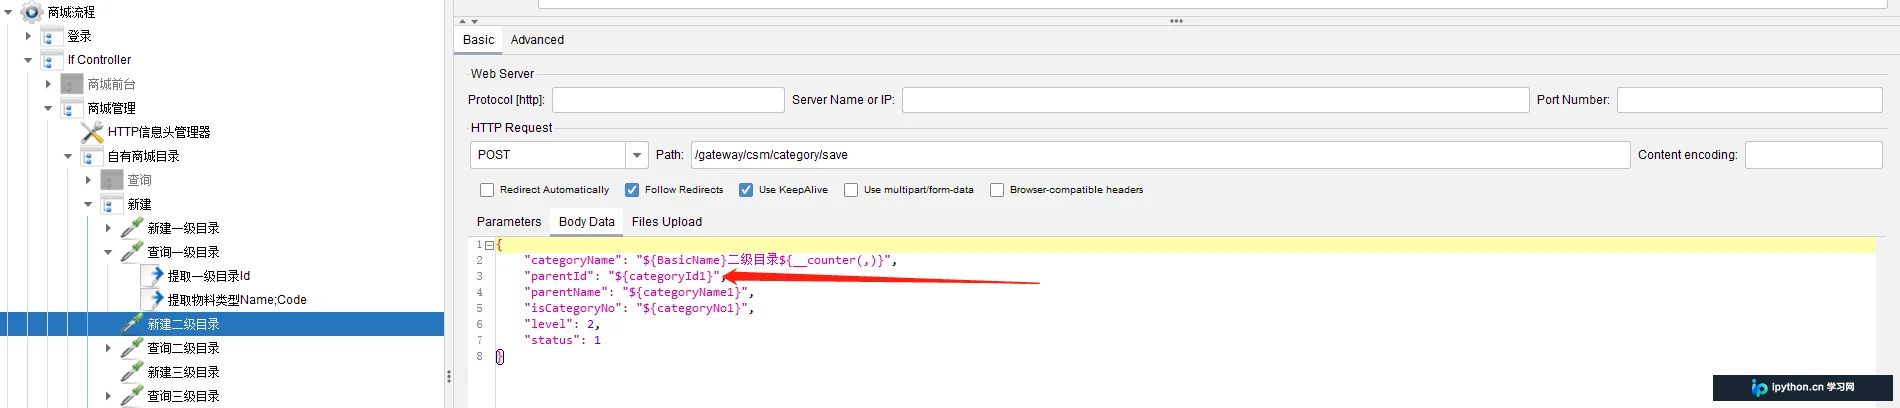Click the 查询一级目录 sampler pipette icon
1900x408 pixels.
point(132,252)
